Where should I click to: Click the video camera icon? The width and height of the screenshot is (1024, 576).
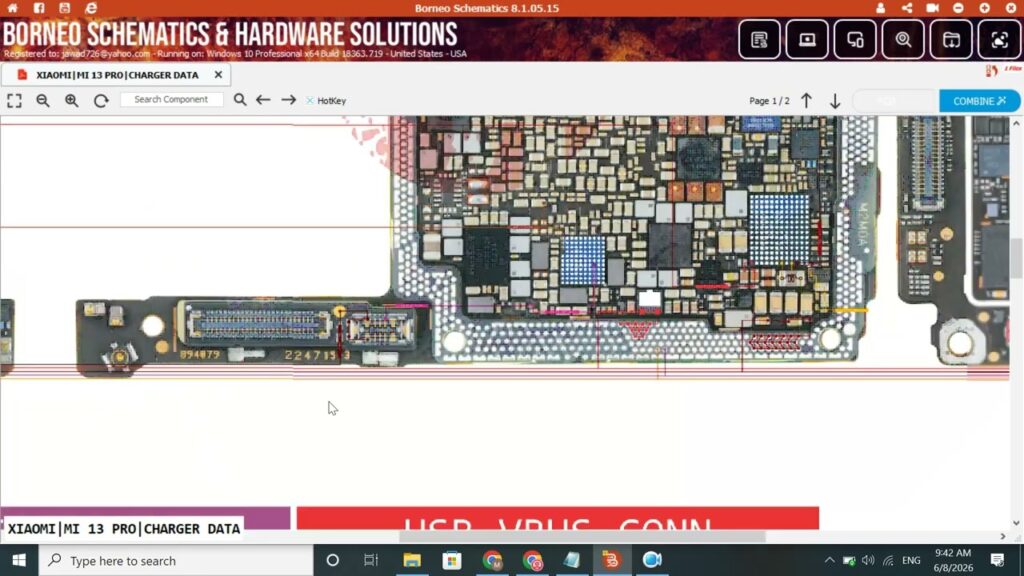click(932, 8)
